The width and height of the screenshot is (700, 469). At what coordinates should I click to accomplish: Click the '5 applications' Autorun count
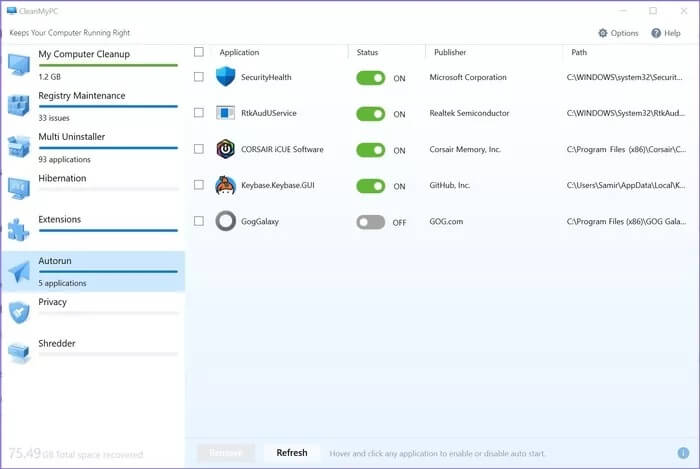[x=62, y=283]
